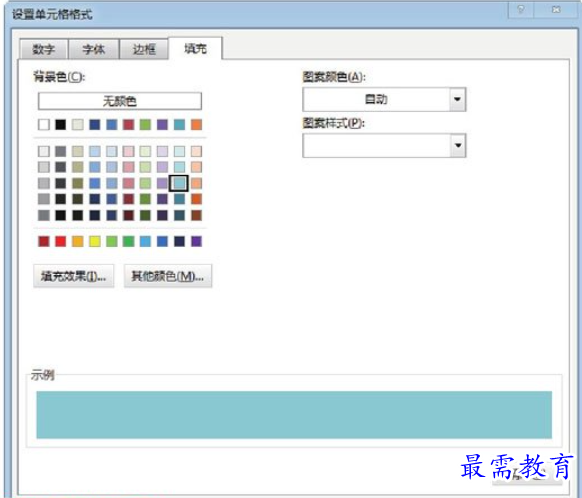Expand the 图案颜色 dropdown arrow
The width and height of the screenshot is (582, 498).
pos(458,99)
